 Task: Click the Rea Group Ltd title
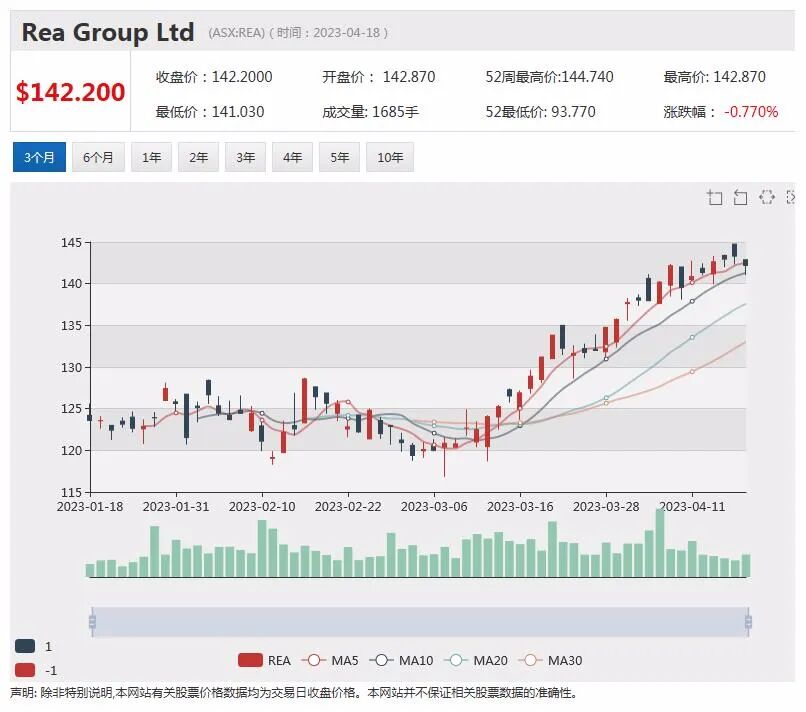108,32
